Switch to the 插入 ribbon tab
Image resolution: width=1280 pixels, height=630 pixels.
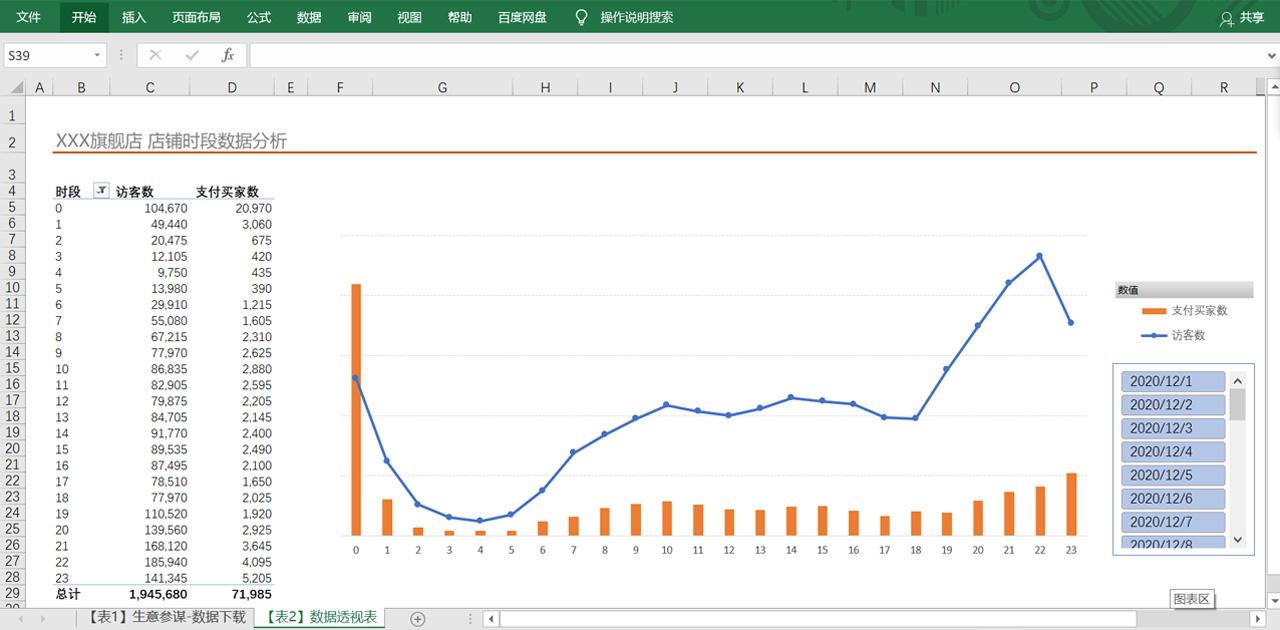tap(134, 17)
